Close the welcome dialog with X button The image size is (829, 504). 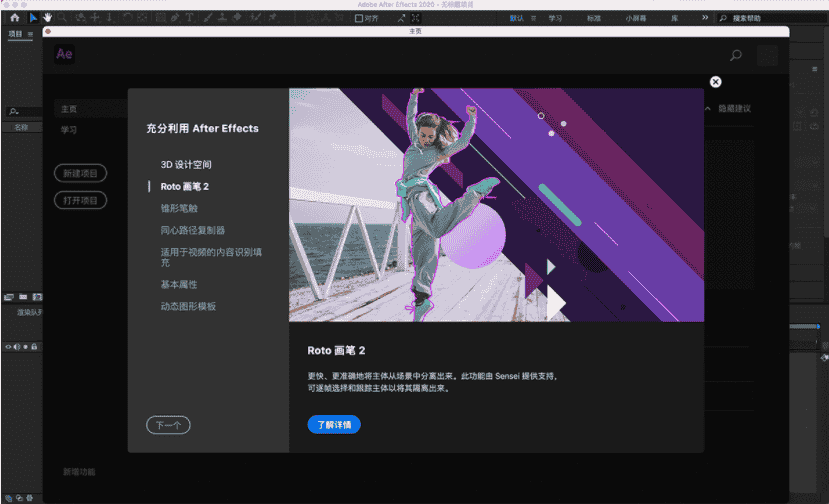click(715, 82)
